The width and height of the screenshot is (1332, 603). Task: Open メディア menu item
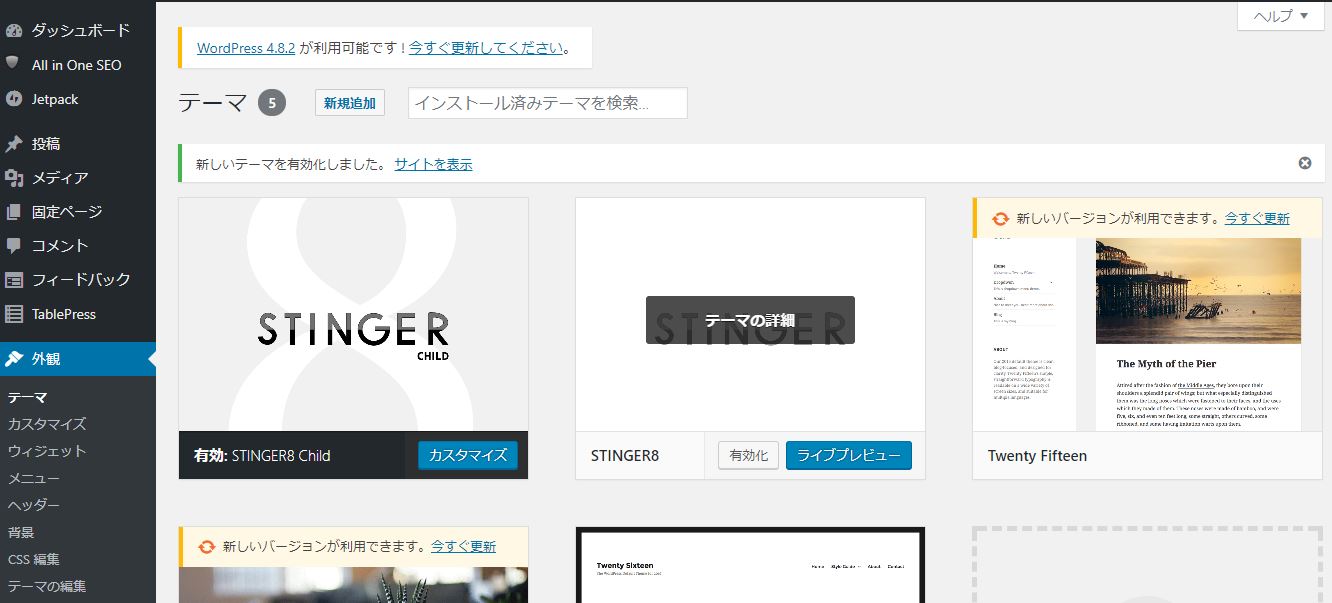(78, 178)
